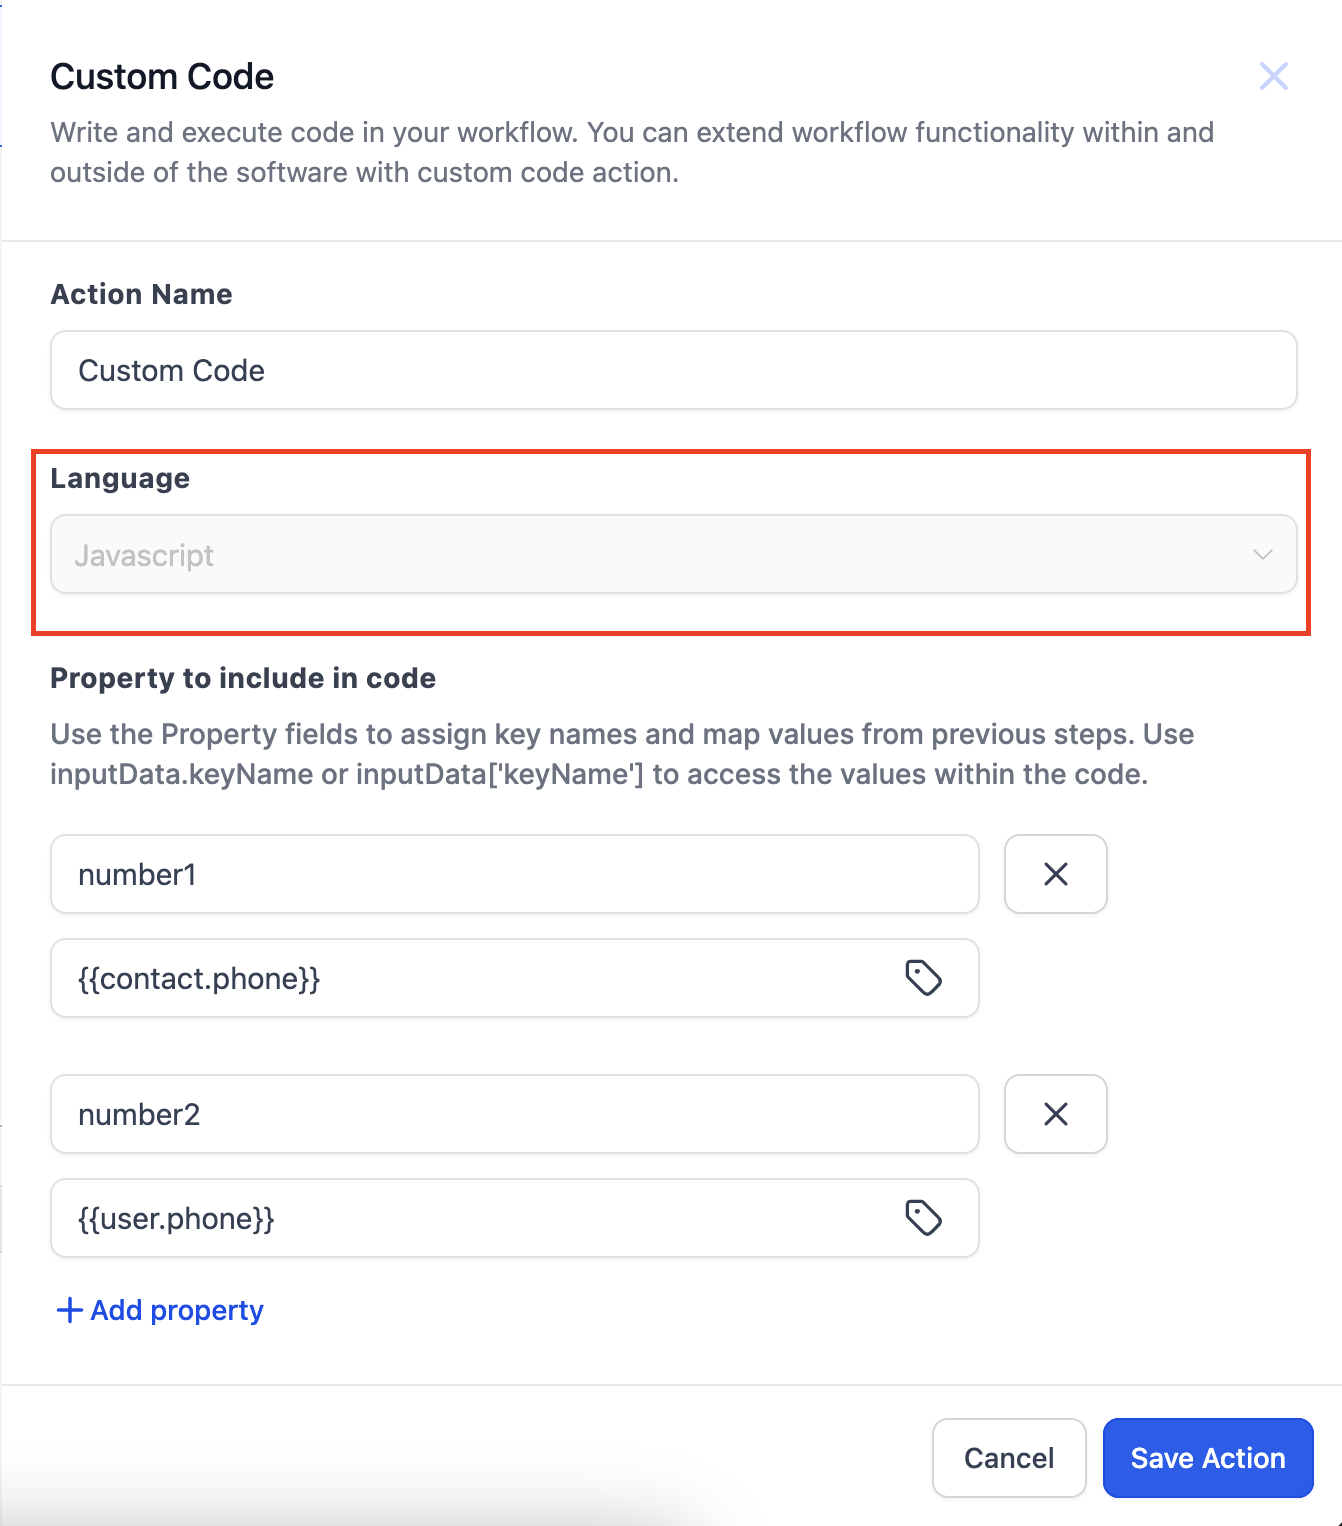
Task: Open tag picker for user.phone value
Action: coord(923,1218)
